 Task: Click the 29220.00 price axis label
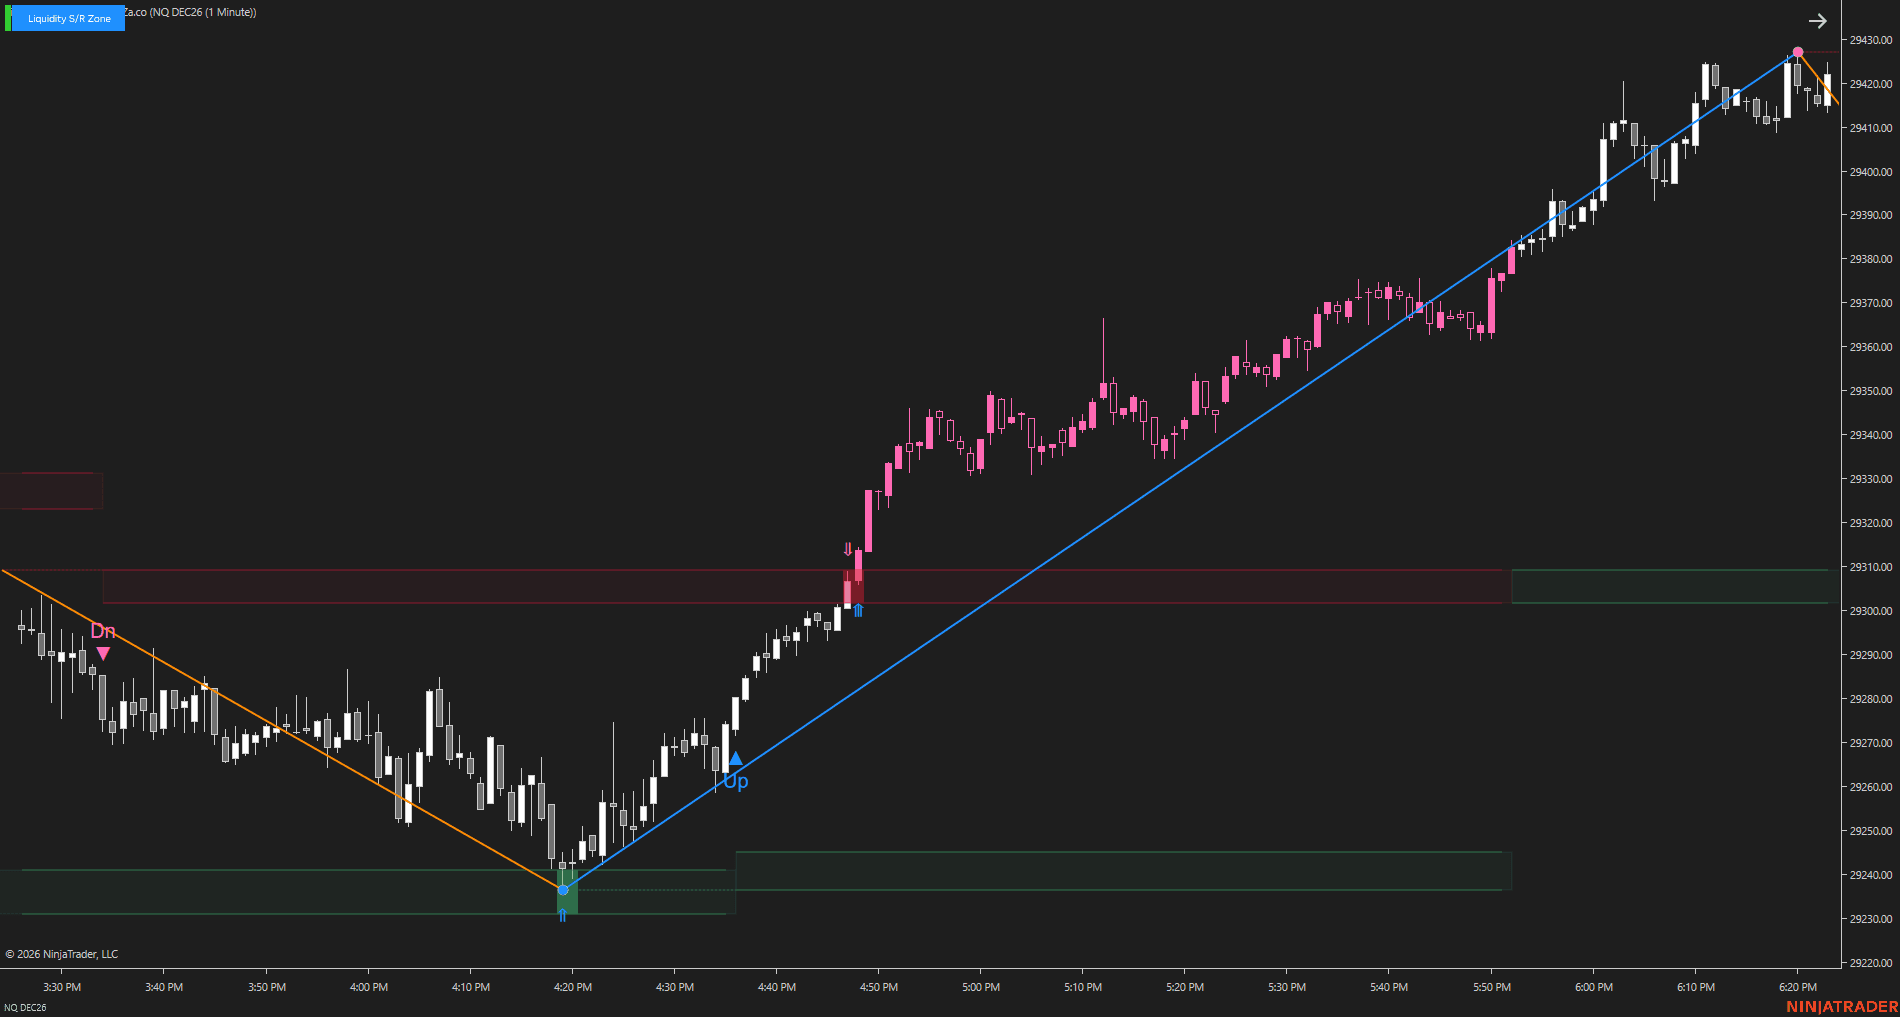pyautogui.click(x=1870, y=963)
